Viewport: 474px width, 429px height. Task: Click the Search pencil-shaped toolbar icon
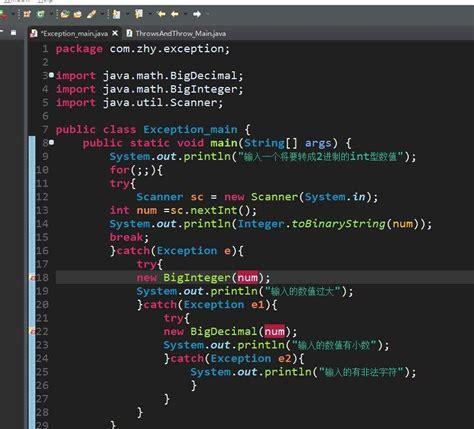click(x=91, y=14)
